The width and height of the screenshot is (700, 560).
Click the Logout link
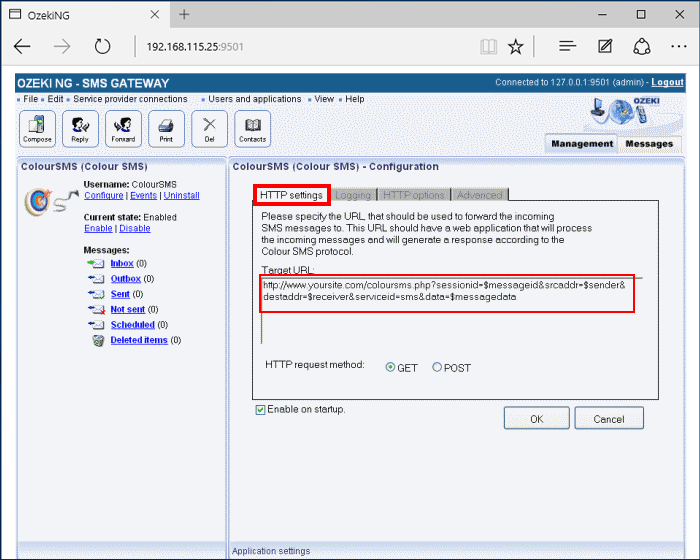coord(667,82)
